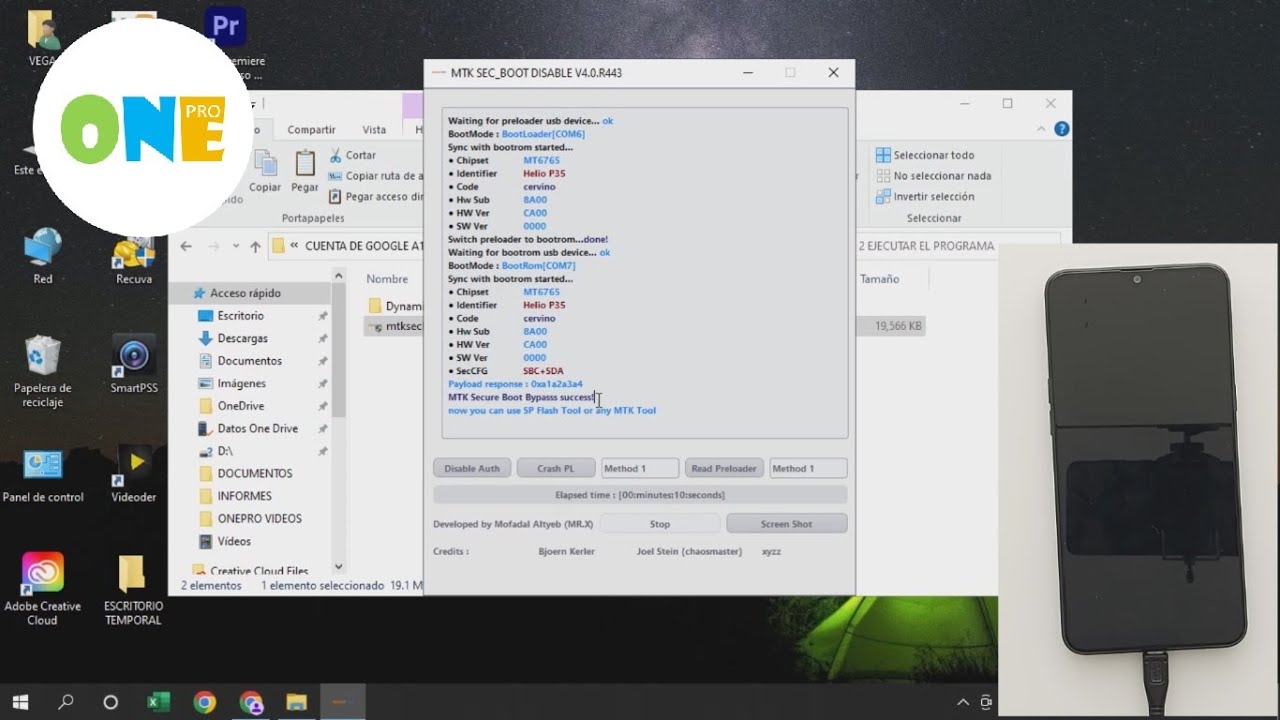Open the Compartir tab in File Explorer
1280x720 pixels.
coord(311,130)
